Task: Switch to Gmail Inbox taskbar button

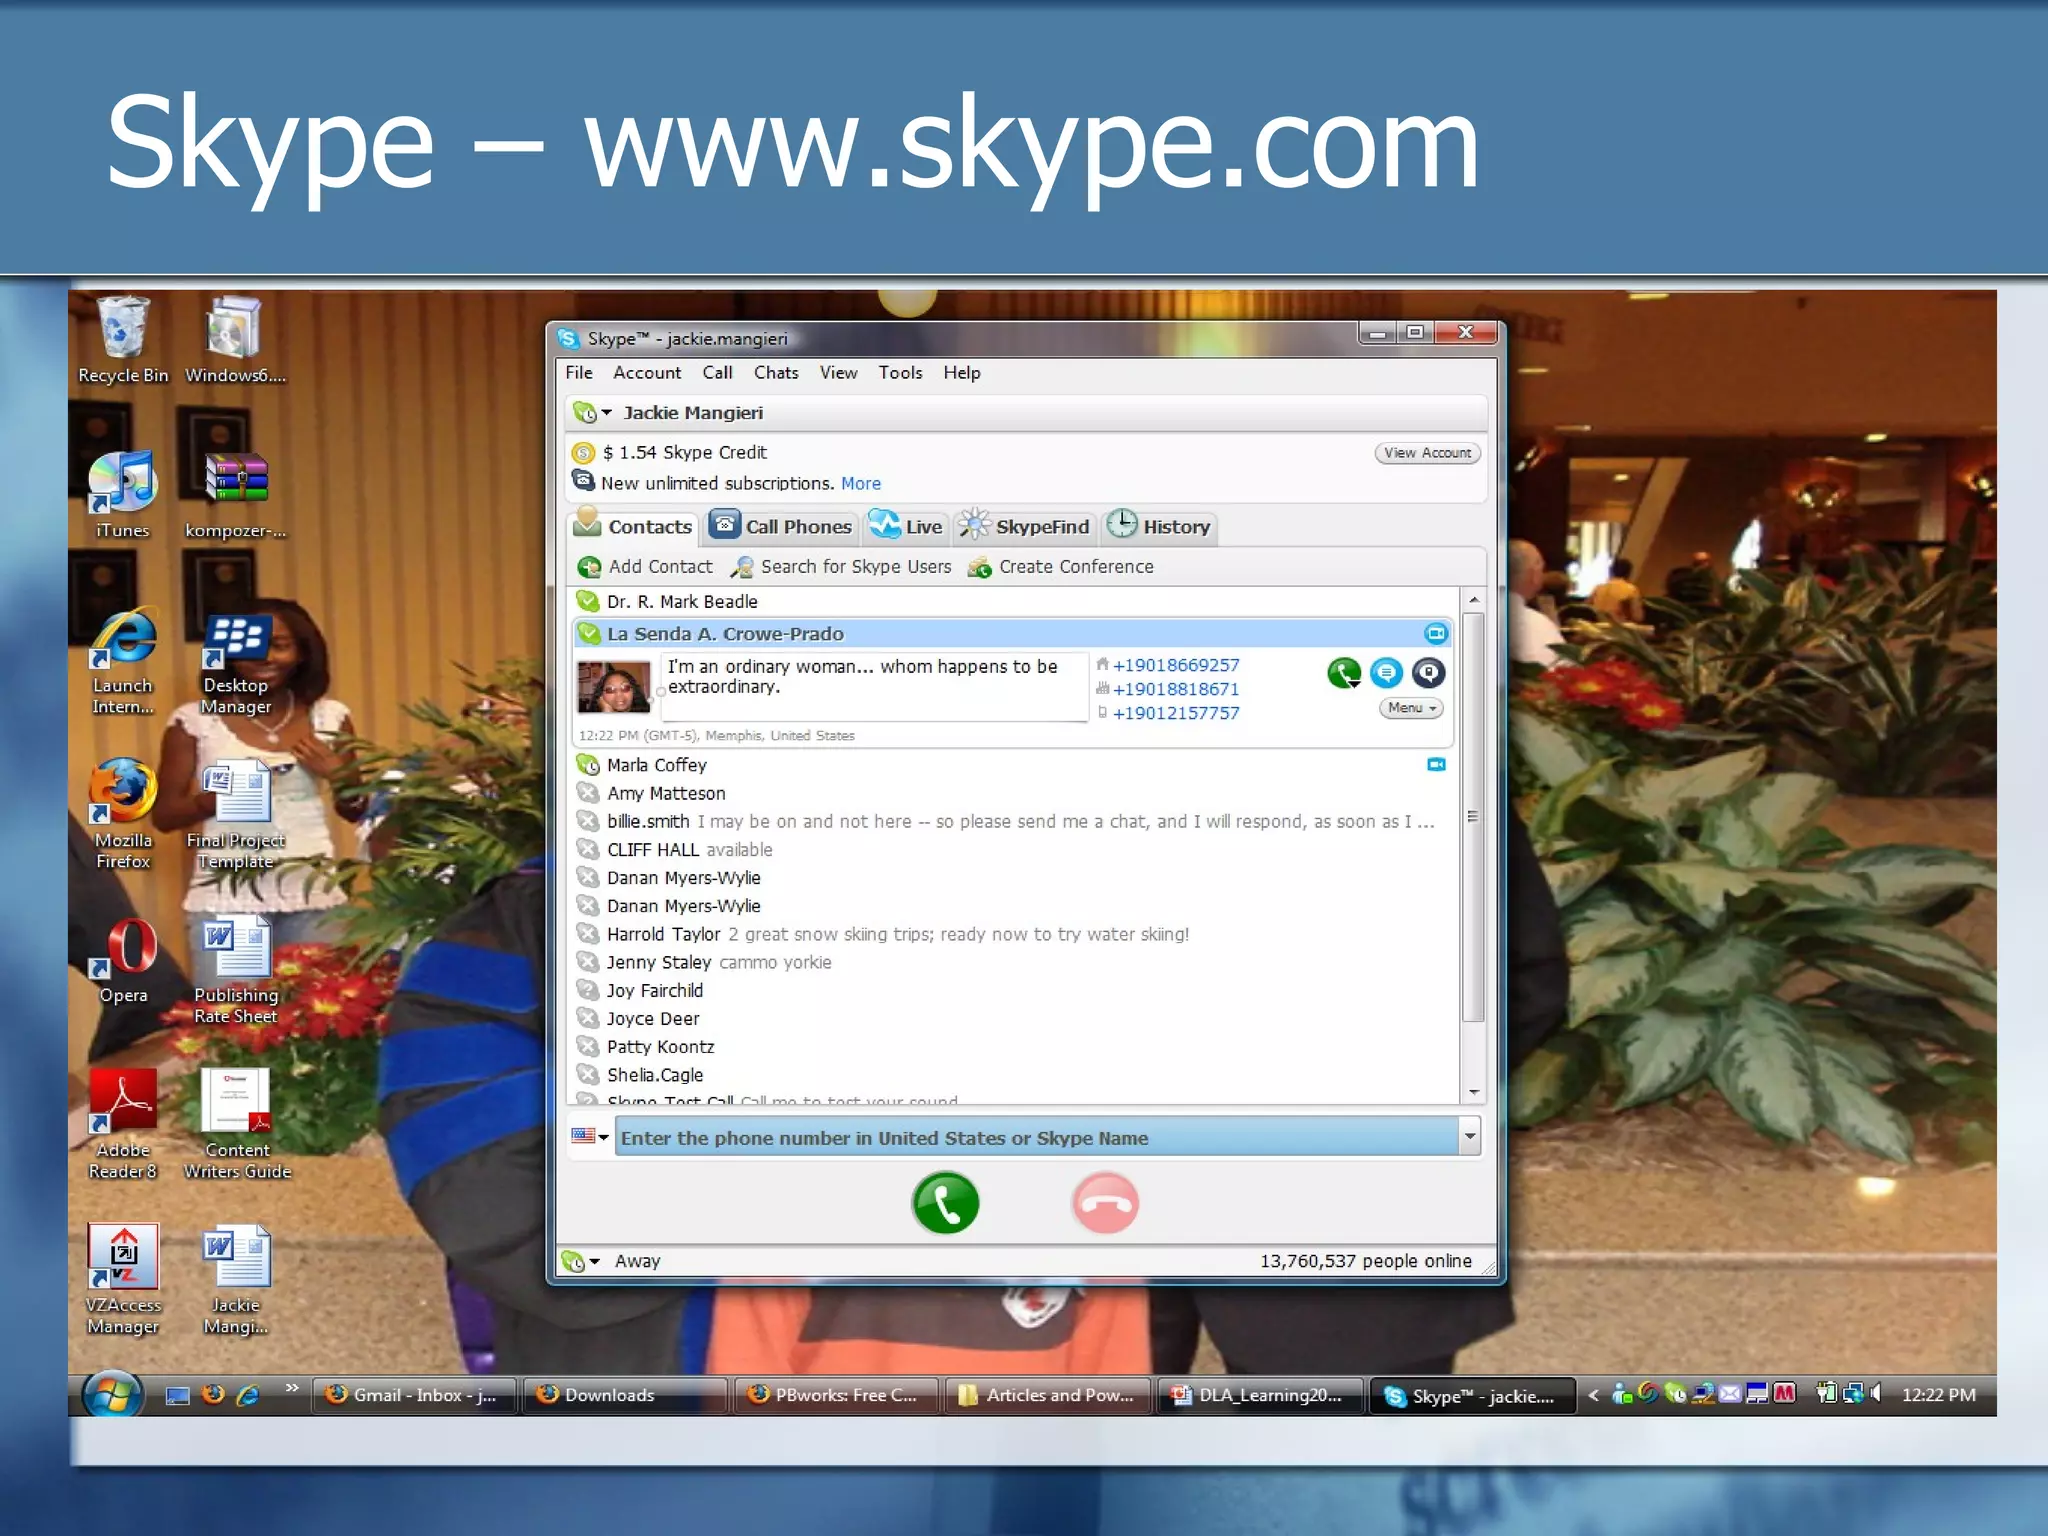Action: [413, 1395]
